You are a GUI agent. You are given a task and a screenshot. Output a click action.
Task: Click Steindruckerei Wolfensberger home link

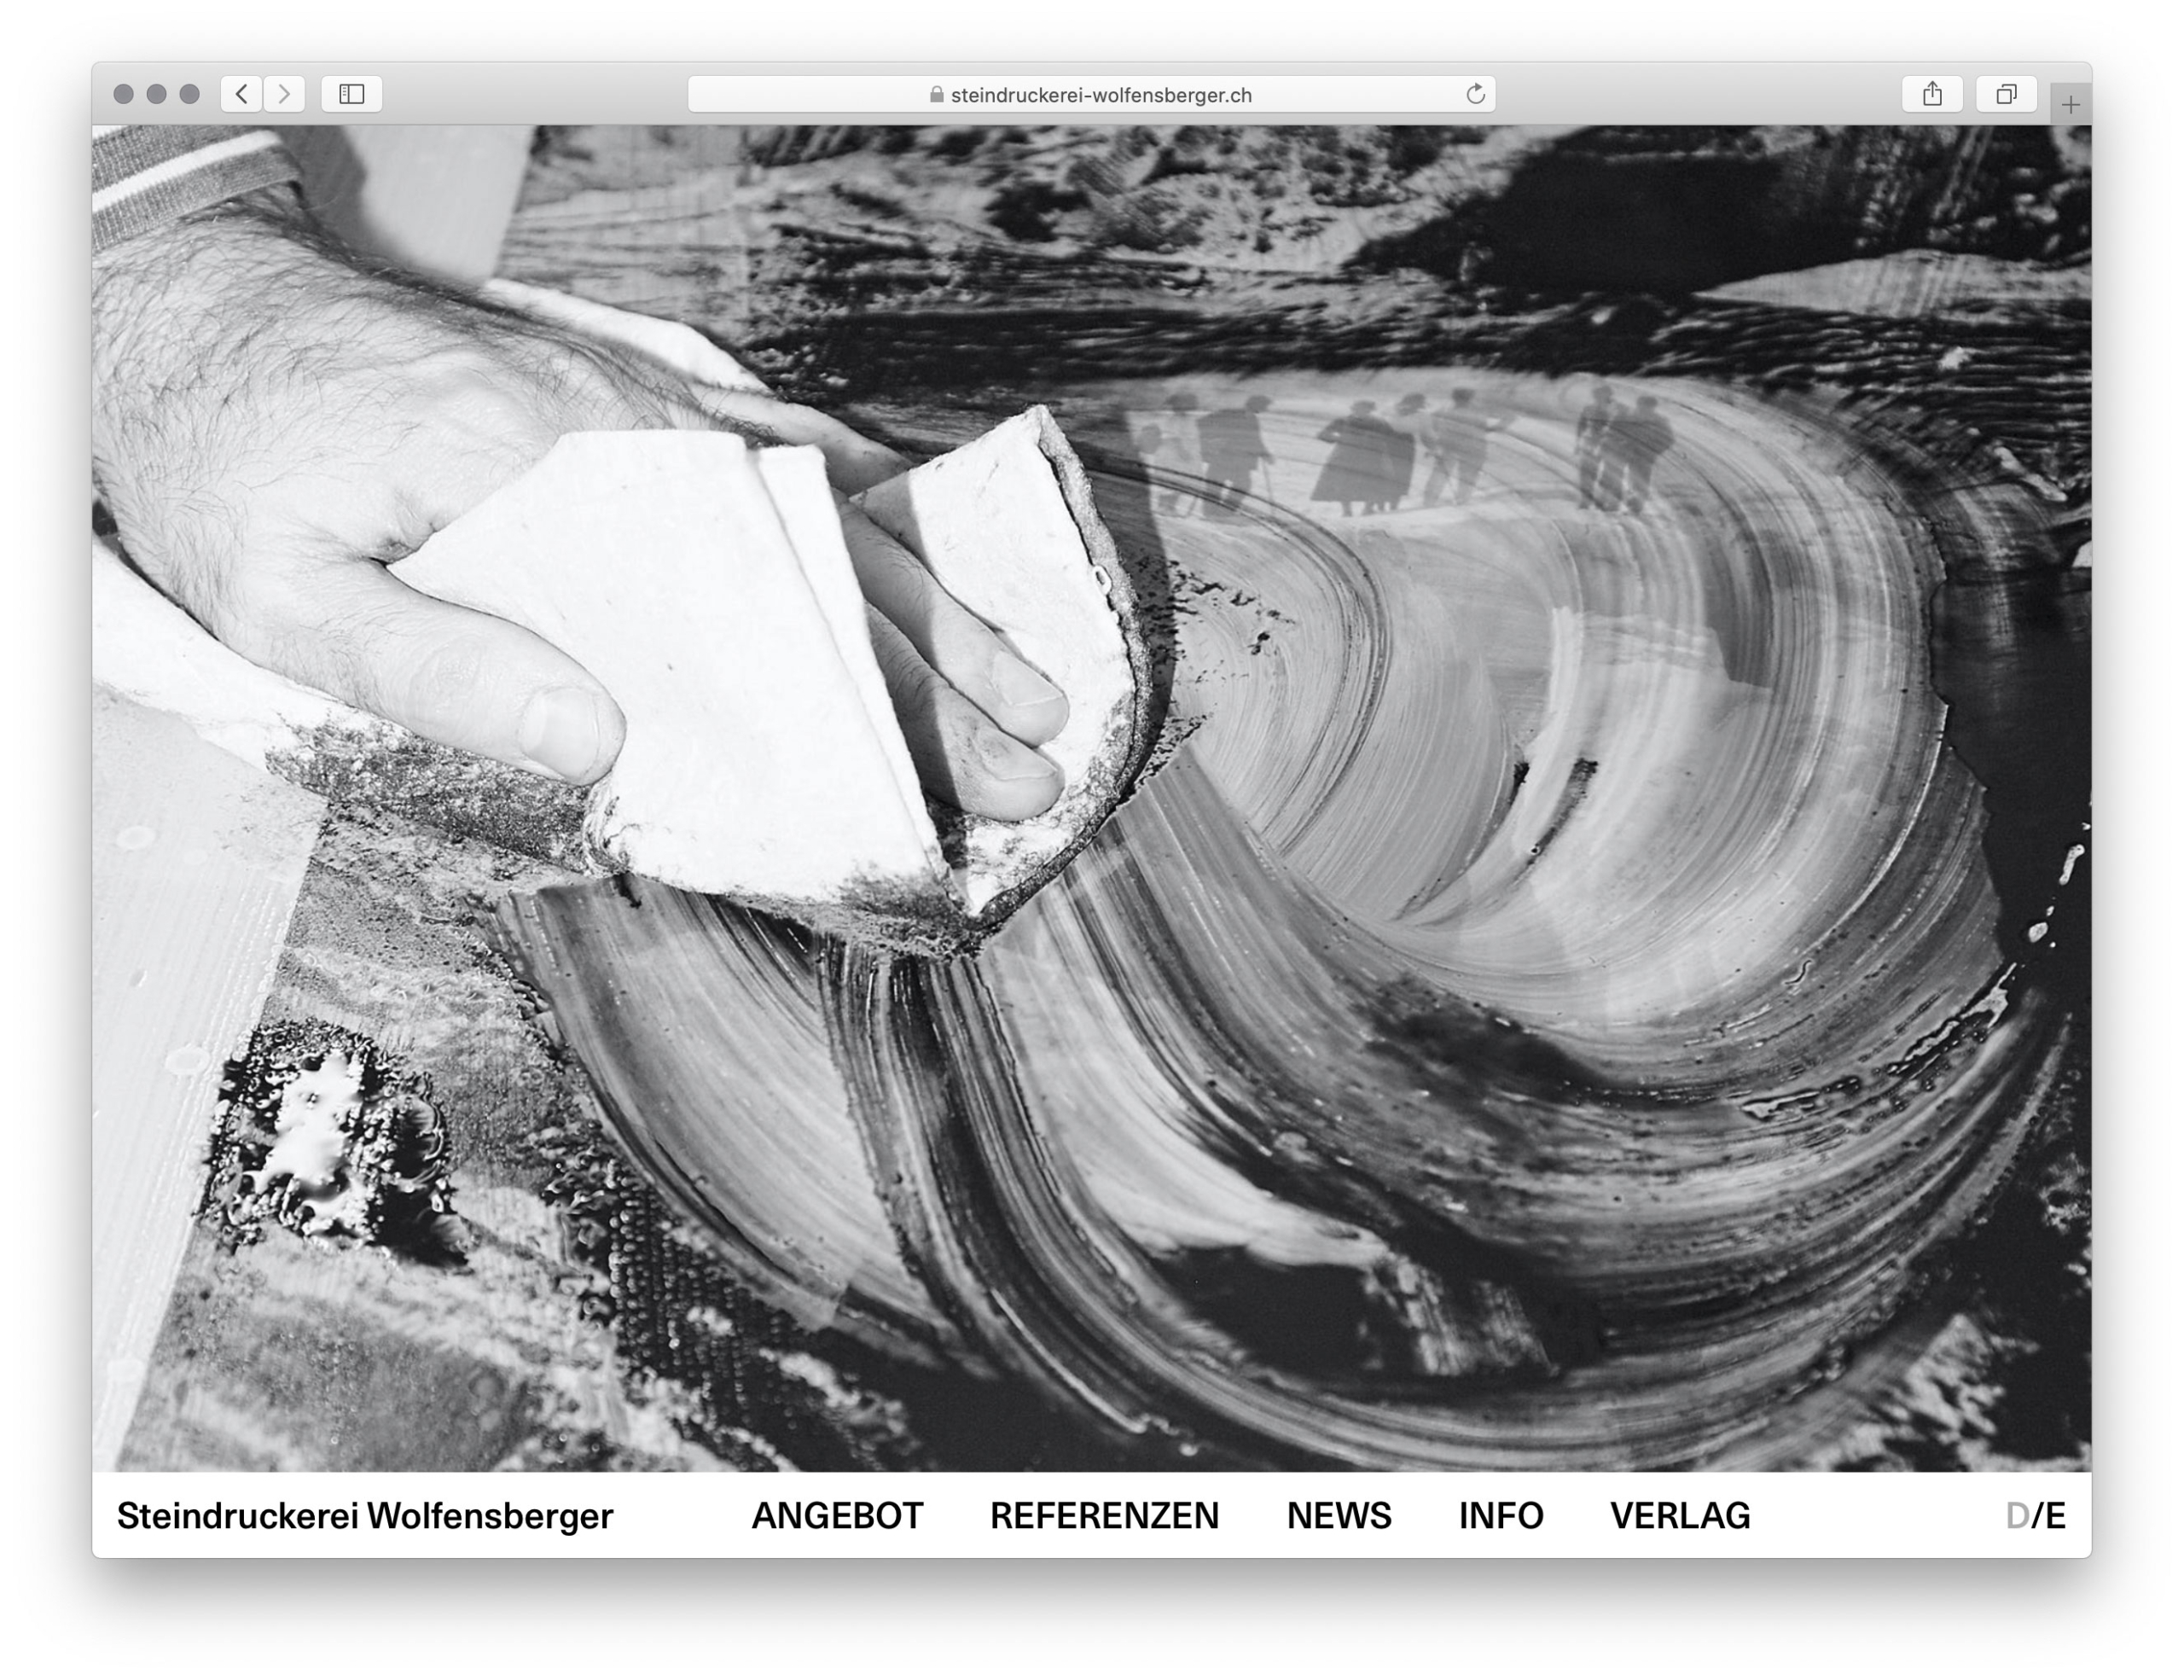[365, 1516]
